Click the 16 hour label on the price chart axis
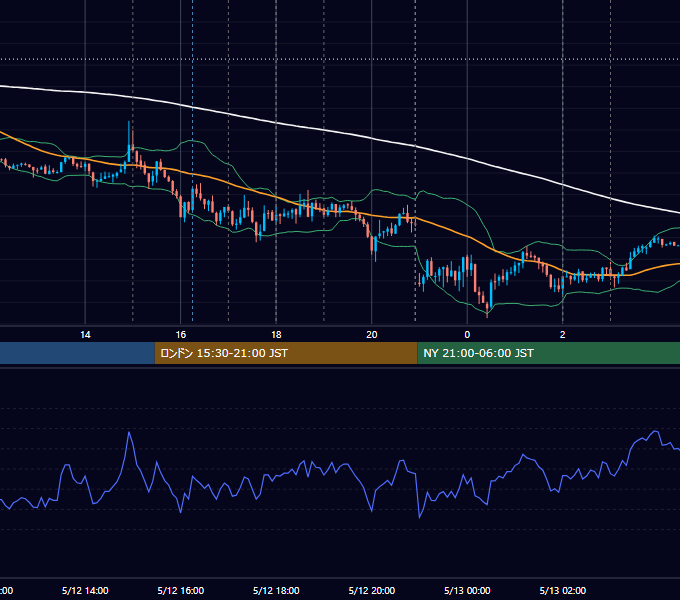The height and width of the screenshot is (600, 680). pyautogui.click(x=181, y=335)
